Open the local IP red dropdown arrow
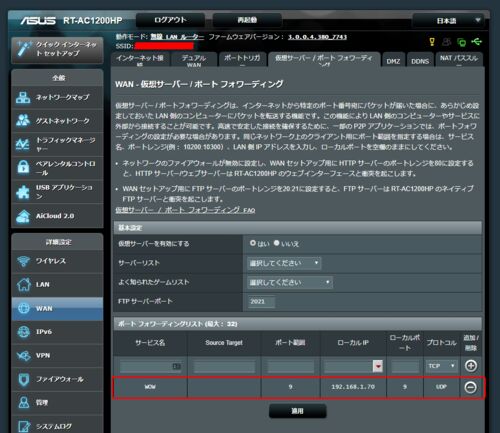Screen dimensions: 500x433 (x=378, y=366)
